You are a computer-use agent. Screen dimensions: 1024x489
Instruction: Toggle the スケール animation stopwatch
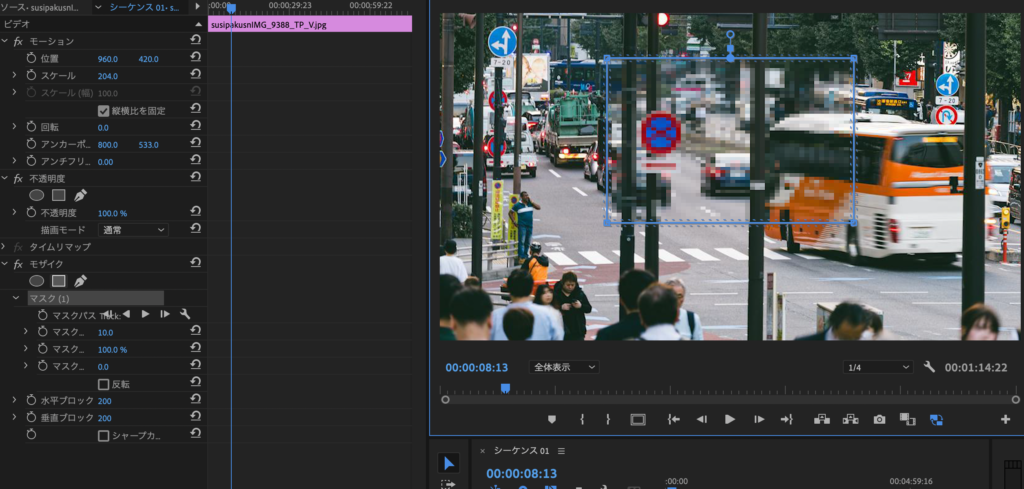pos(31,75)
